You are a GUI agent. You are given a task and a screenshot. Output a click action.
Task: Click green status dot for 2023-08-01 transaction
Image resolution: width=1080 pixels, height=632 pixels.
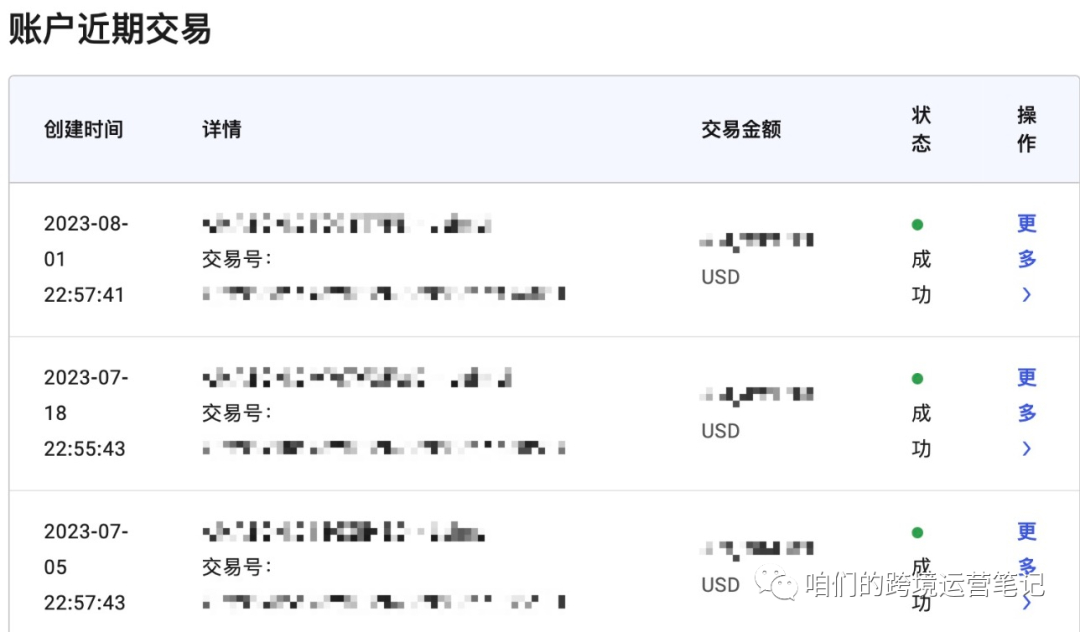(x=917, y=224)
